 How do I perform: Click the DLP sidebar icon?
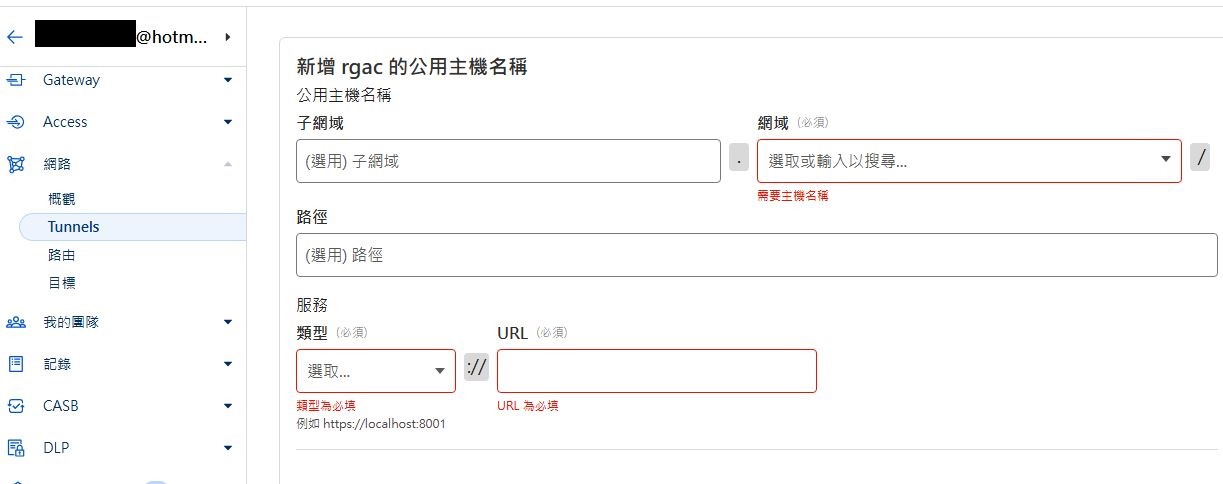(x=16, y=448)
